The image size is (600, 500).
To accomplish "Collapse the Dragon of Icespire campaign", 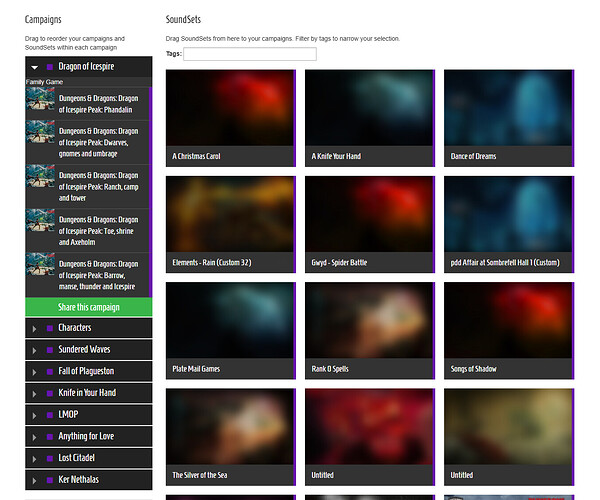I will pos(35,67).
